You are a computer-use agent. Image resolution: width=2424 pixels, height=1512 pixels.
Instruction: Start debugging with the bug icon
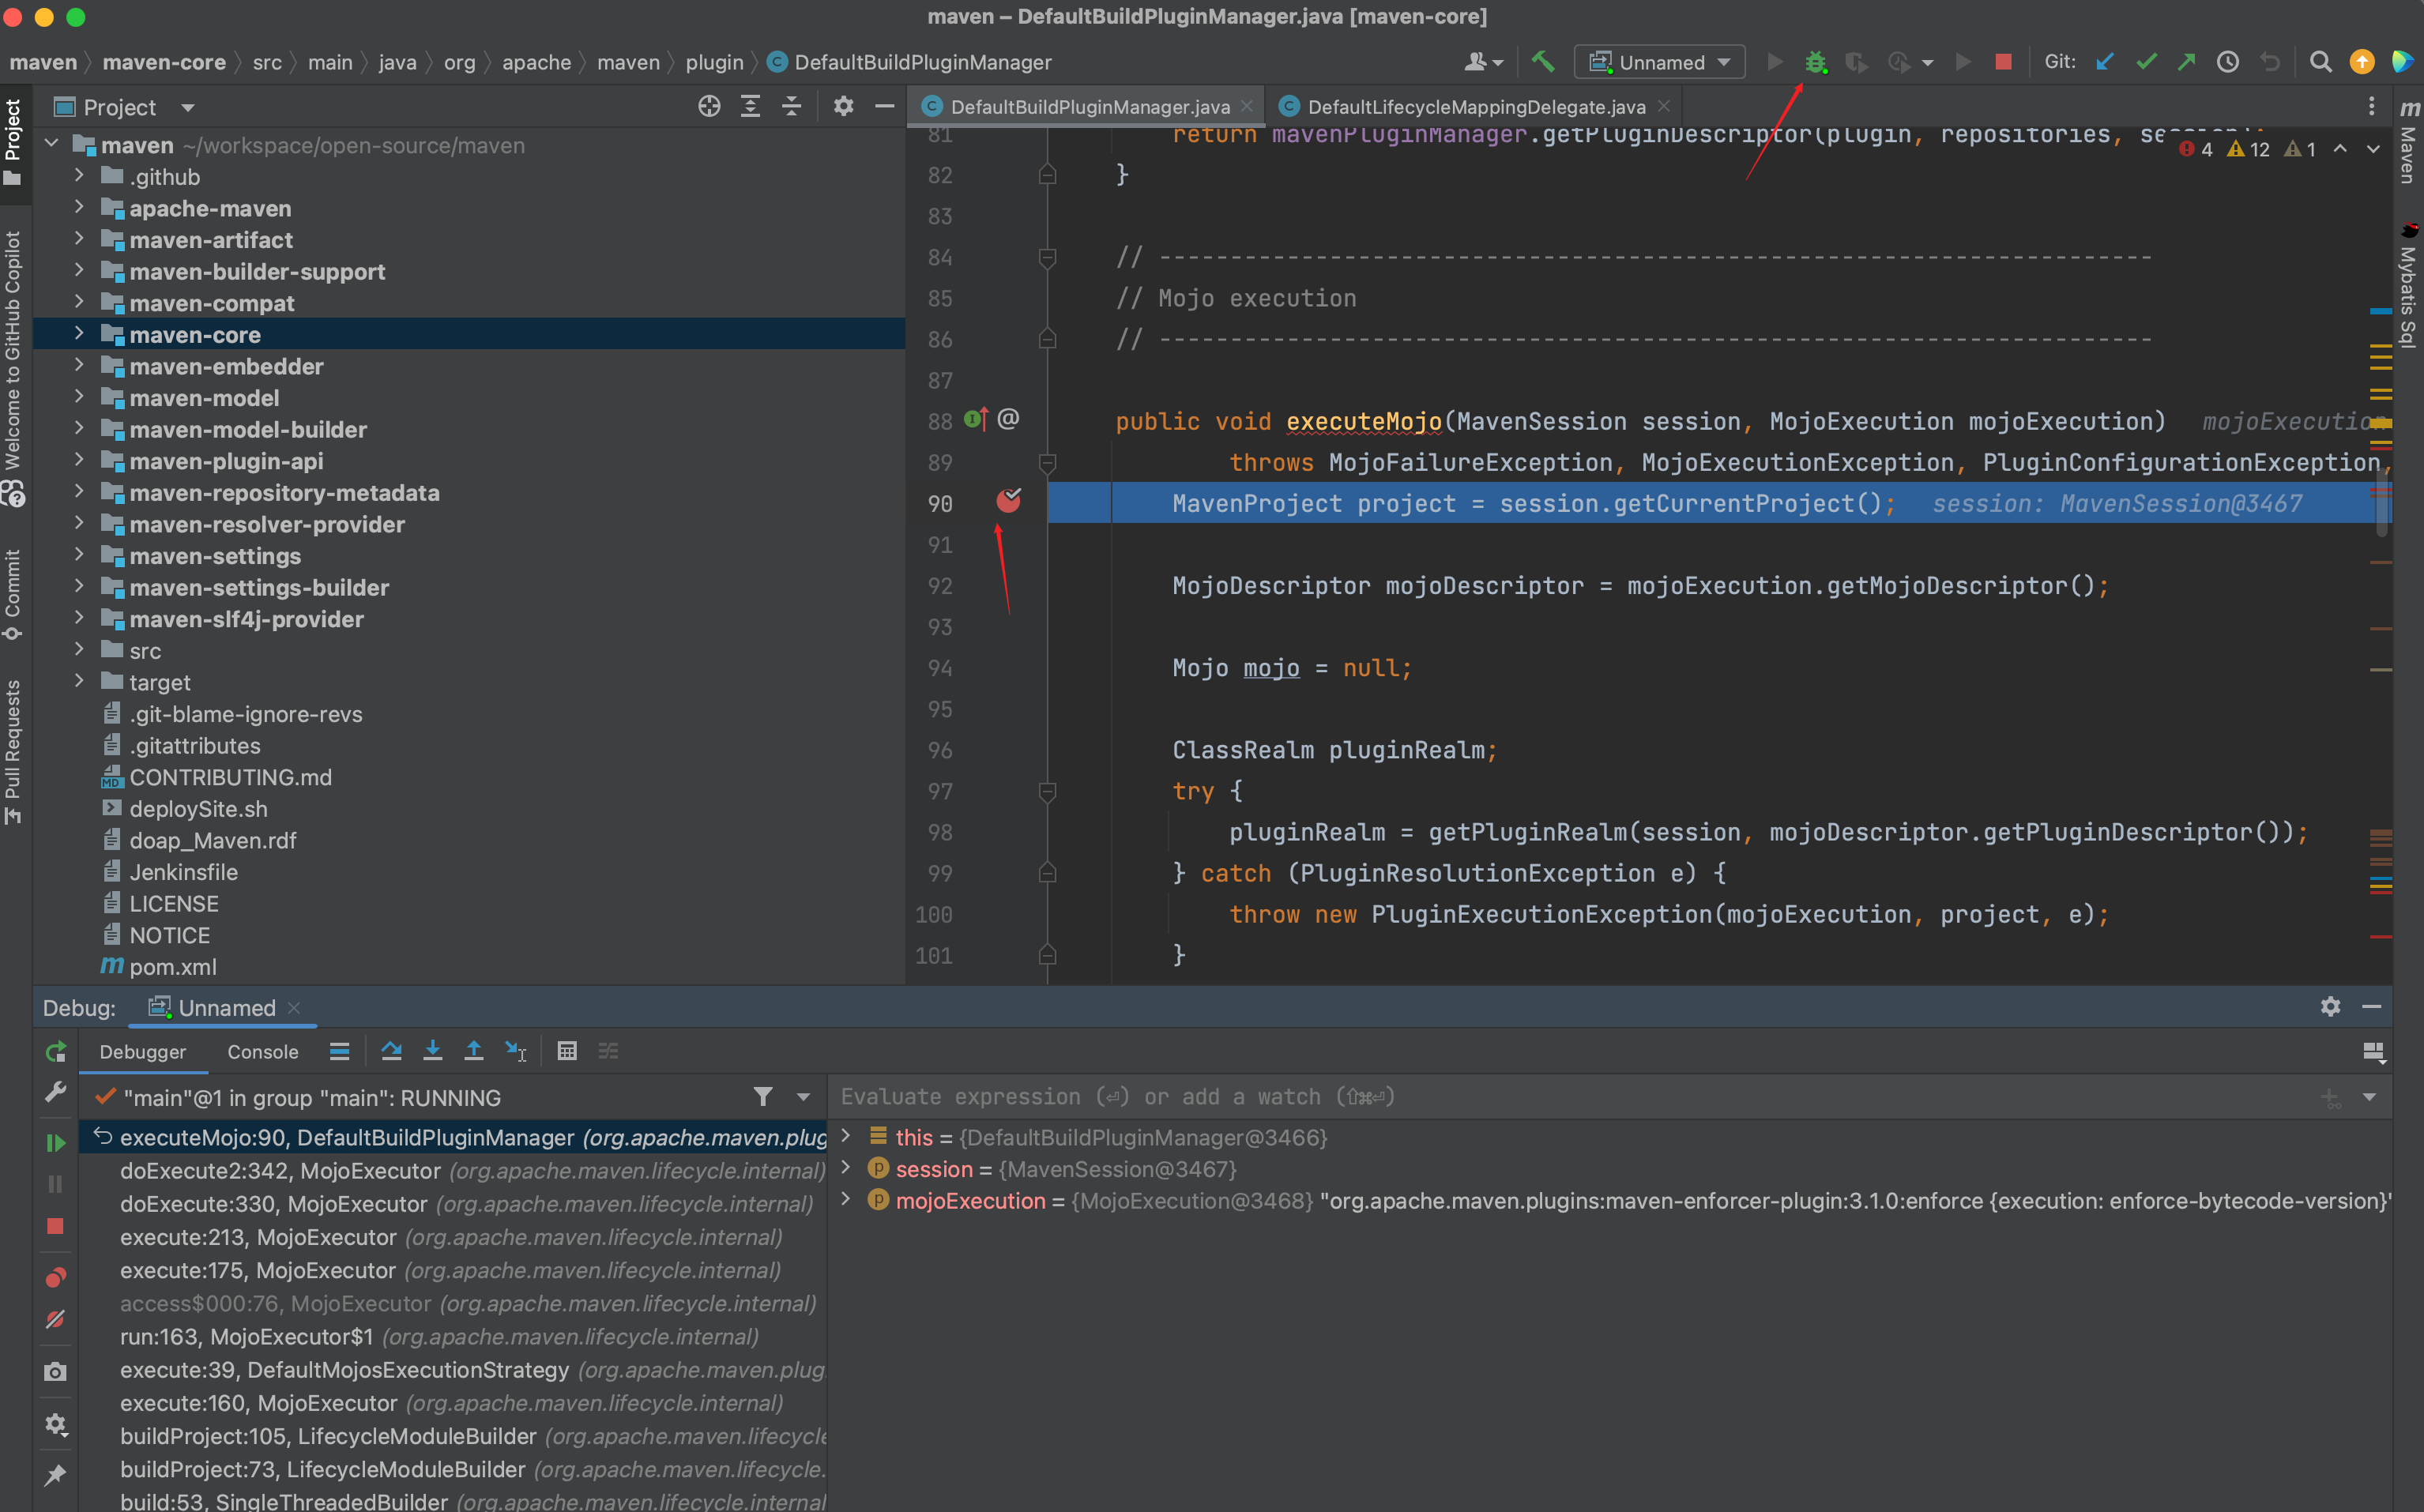(1815, 62)
